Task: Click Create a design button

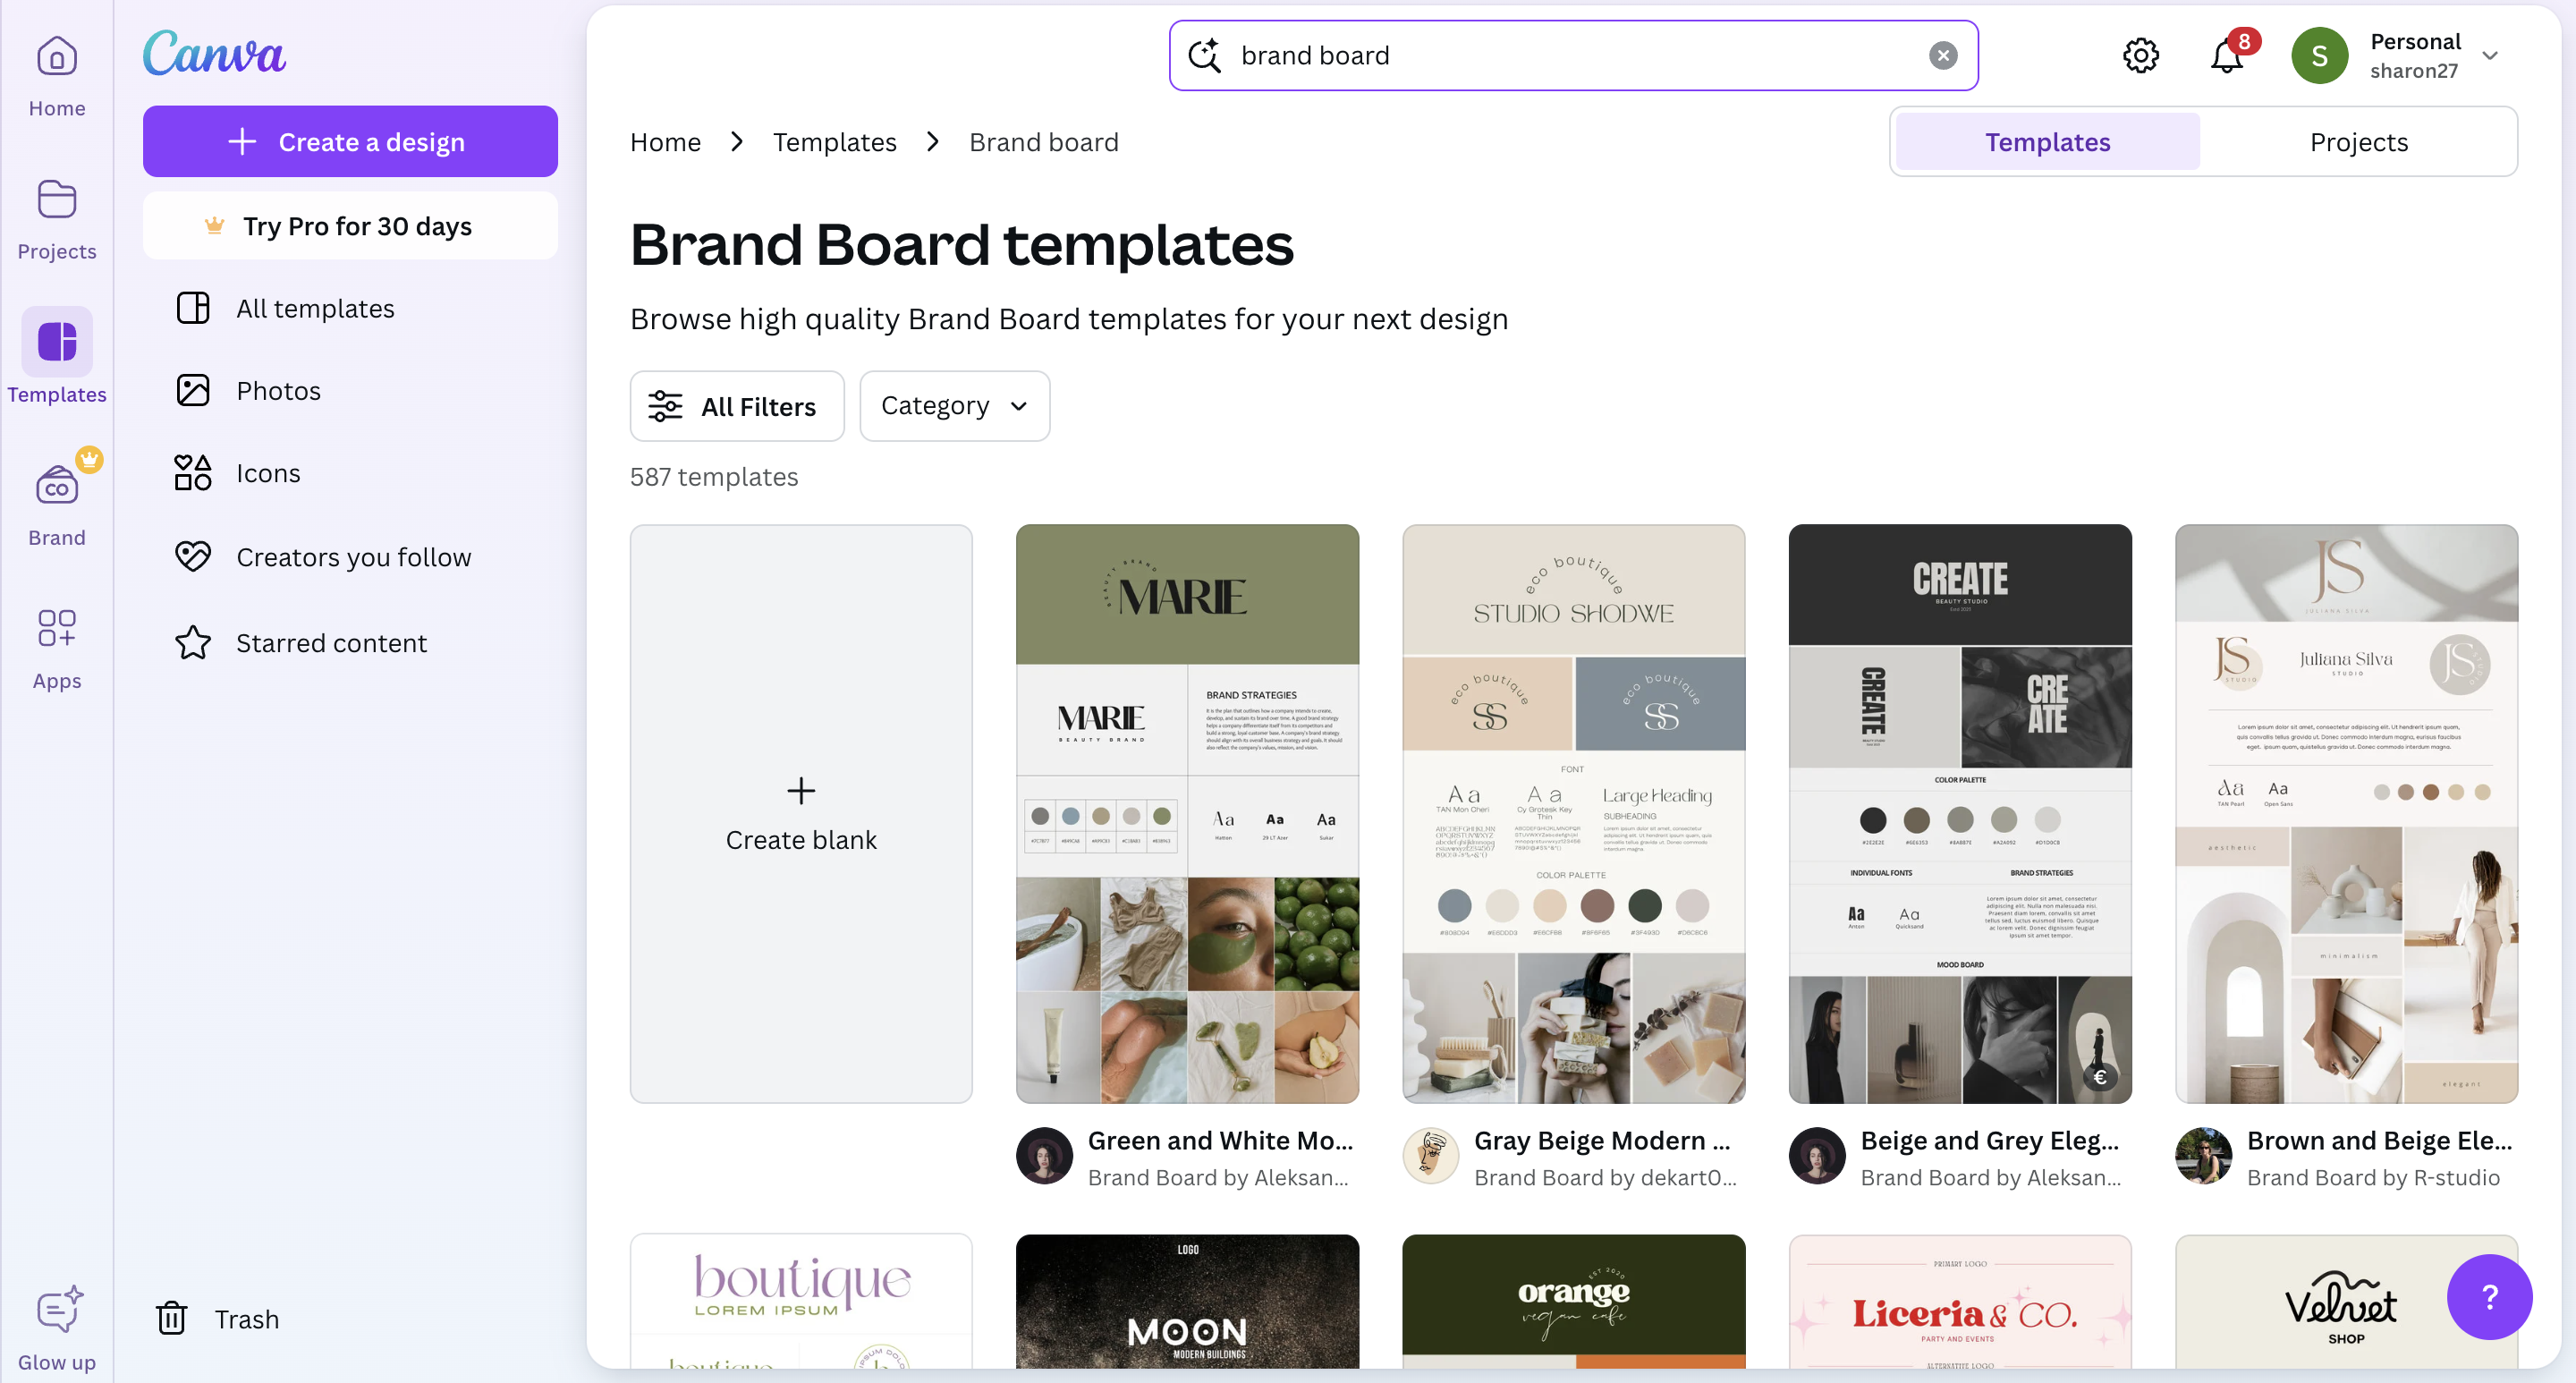Action: pyautogui.click(x=351, y=143)
